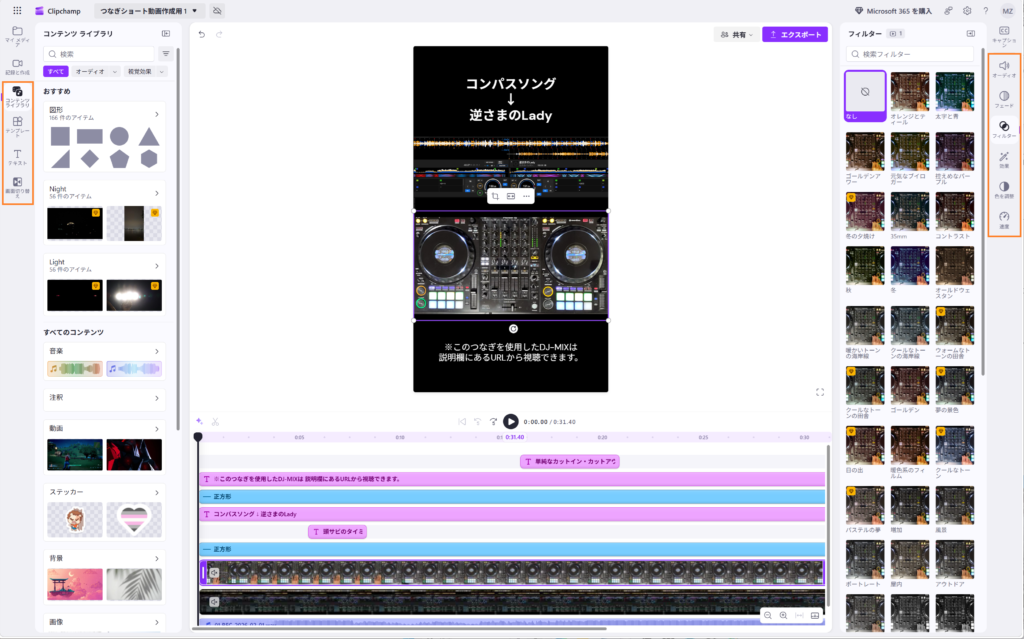Open the project name dropdown
The image size is (1024, 639).
click(148, 10)
